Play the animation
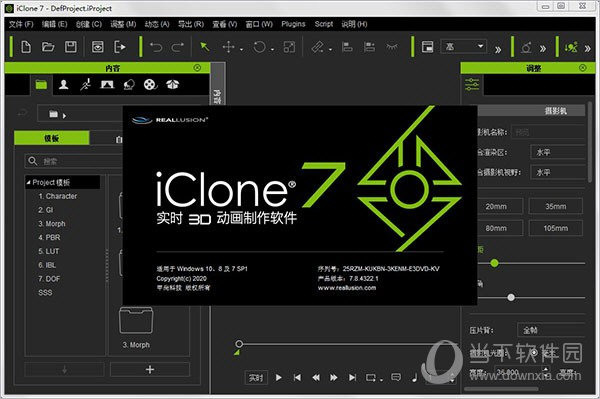 pos(279,378)
